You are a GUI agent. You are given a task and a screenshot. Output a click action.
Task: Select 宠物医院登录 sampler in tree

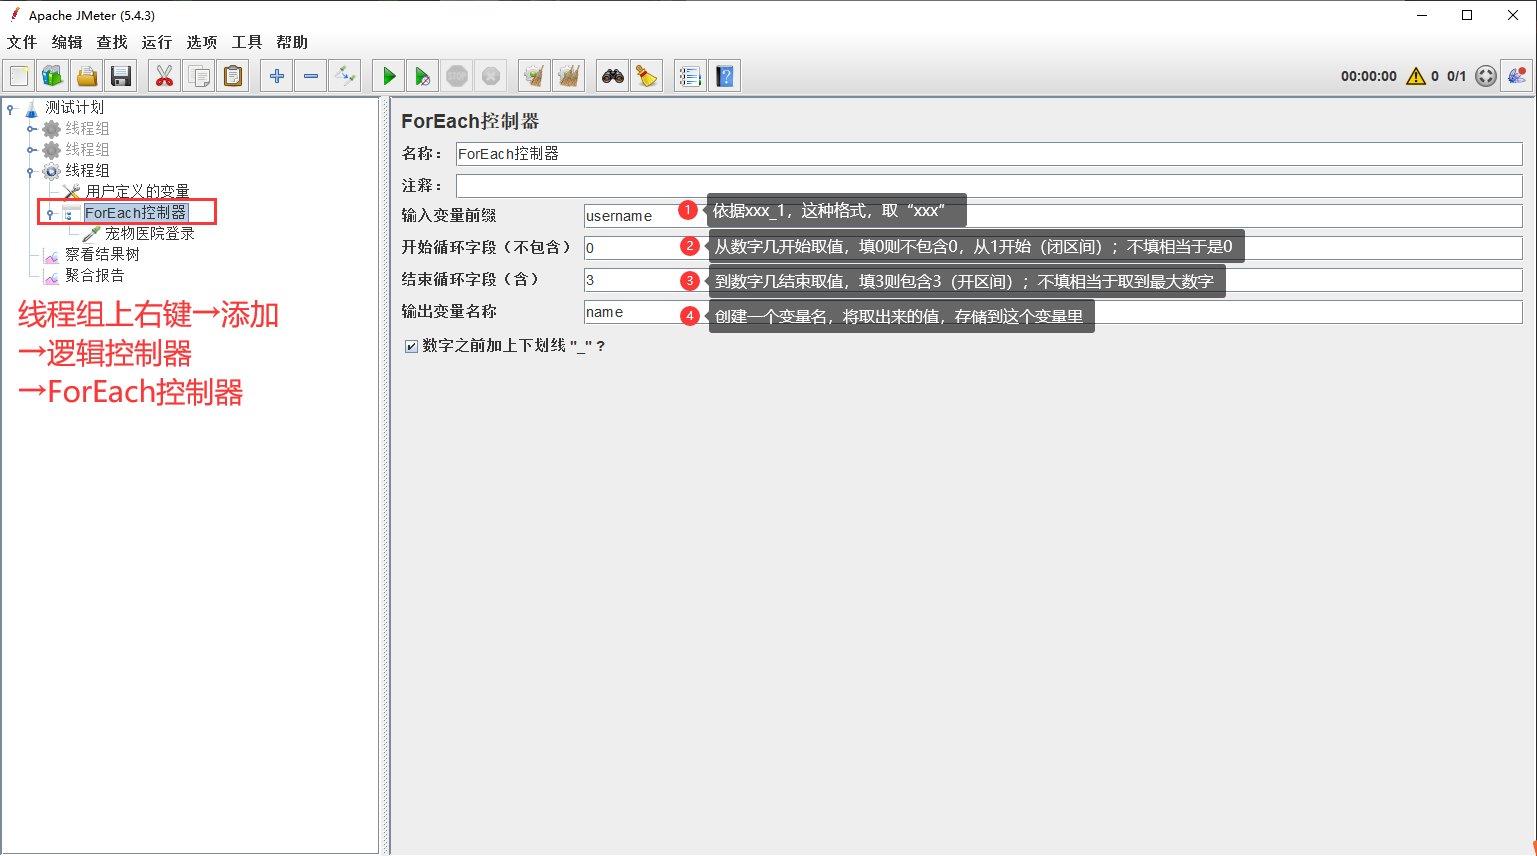(x=149, y=234)
